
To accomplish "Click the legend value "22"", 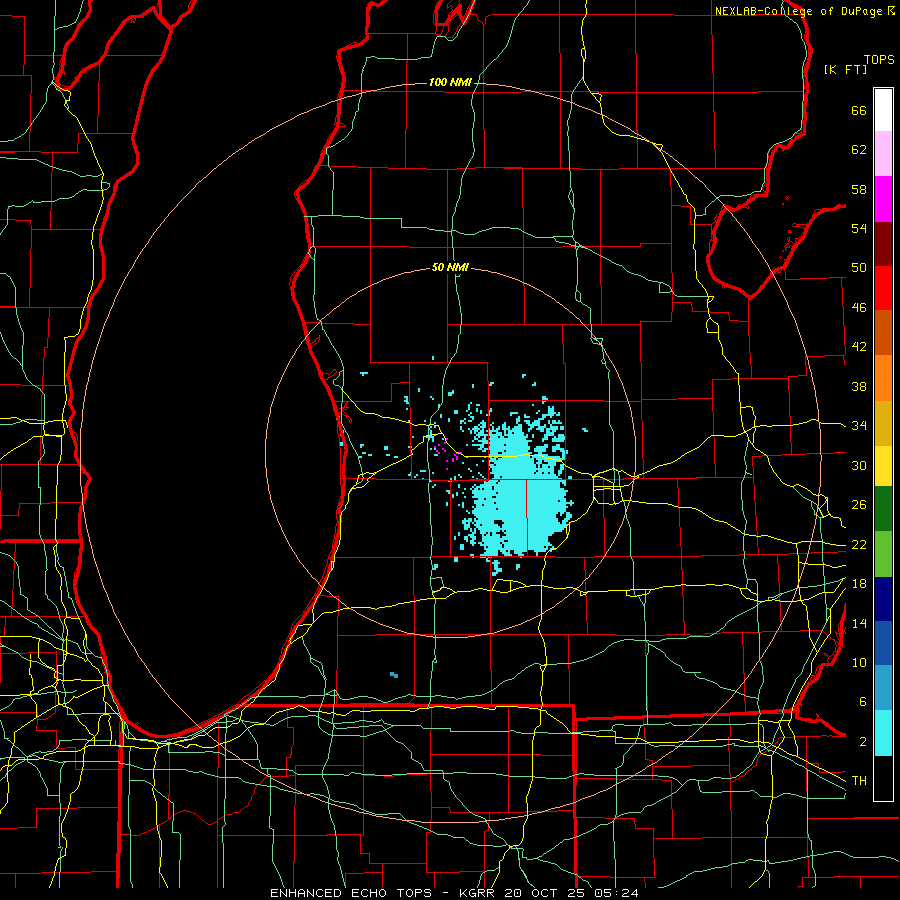I will click(859, 544).
